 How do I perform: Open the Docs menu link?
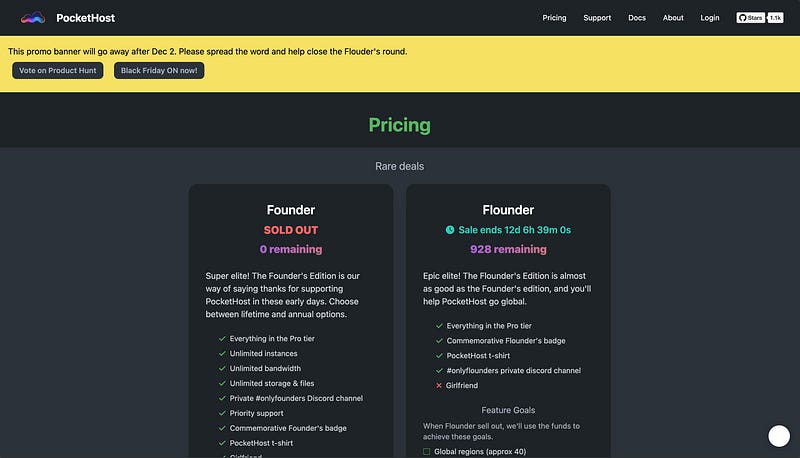coord(637,18)
